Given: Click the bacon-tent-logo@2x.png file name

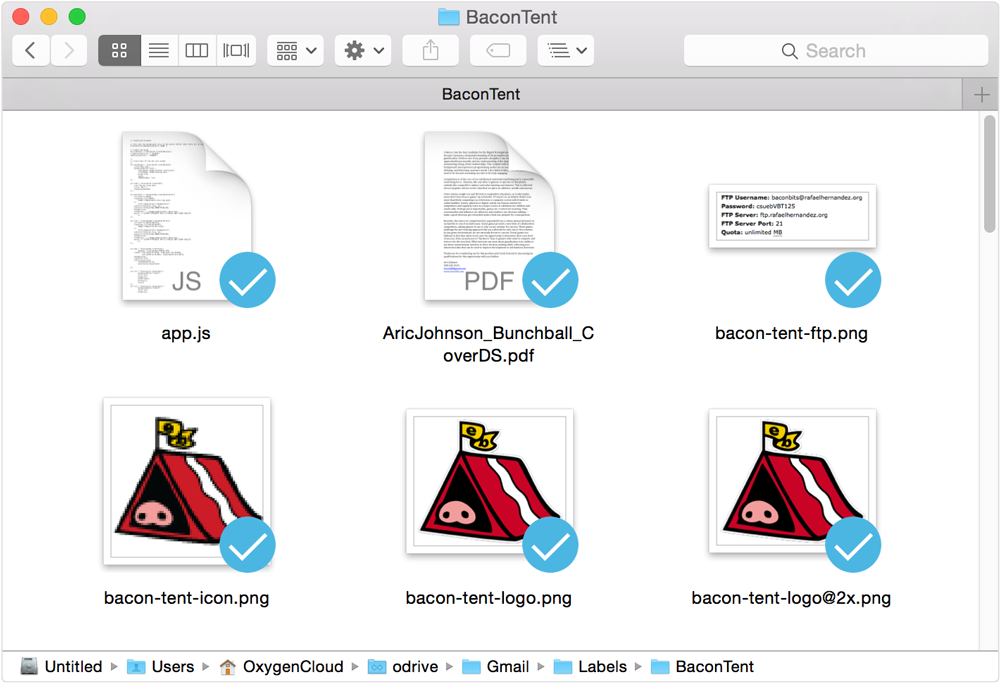Looking at the screenshot, I should pos(791,598).
